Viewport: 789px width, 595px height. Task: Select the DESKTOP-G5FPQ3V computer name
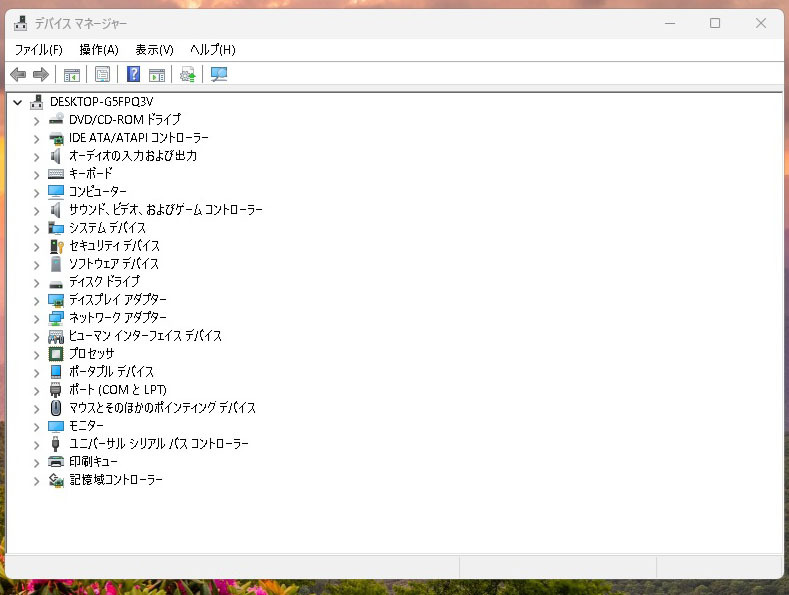click(101, 102)
